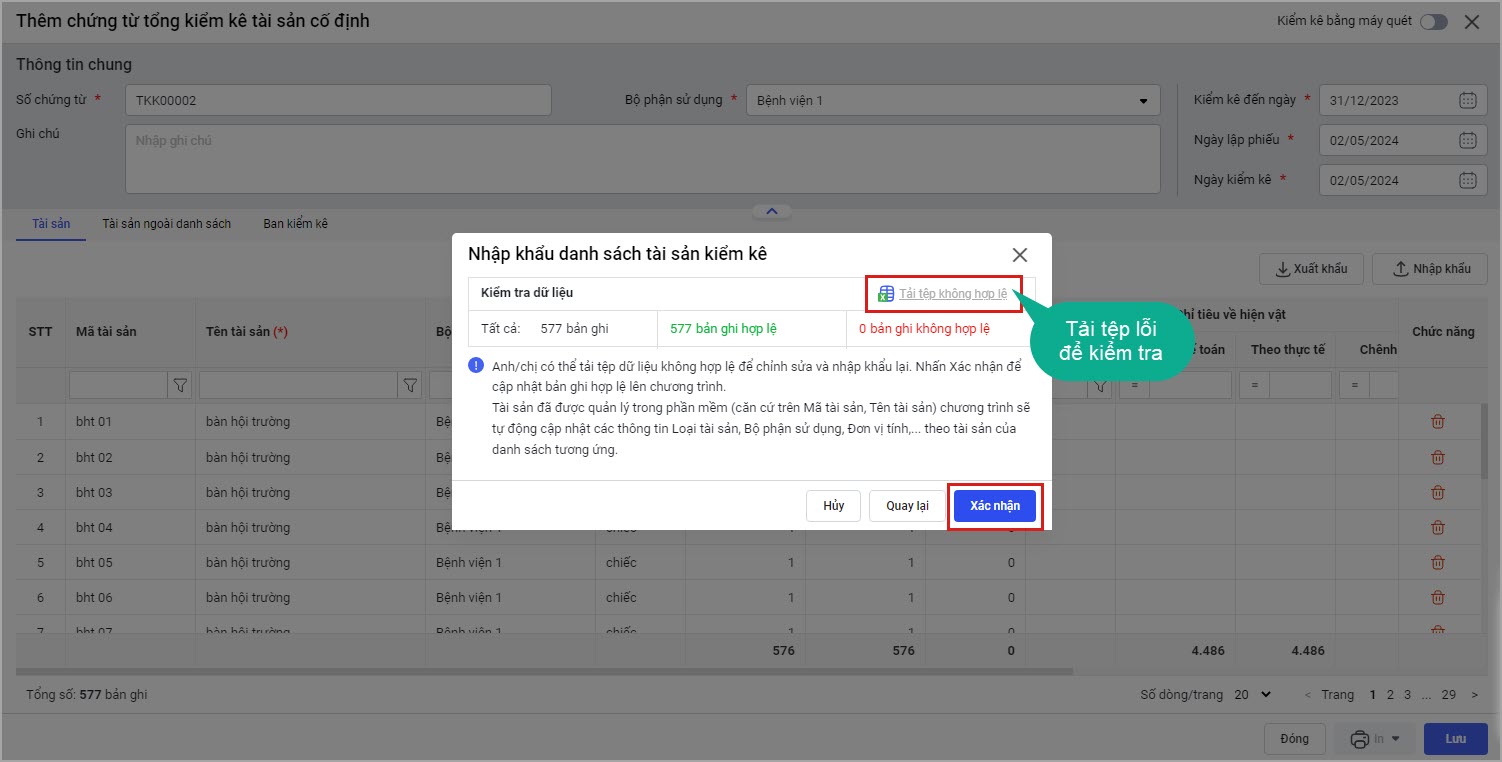Click the equals filter operator under Chênh column

click(x=1356, y=385)
